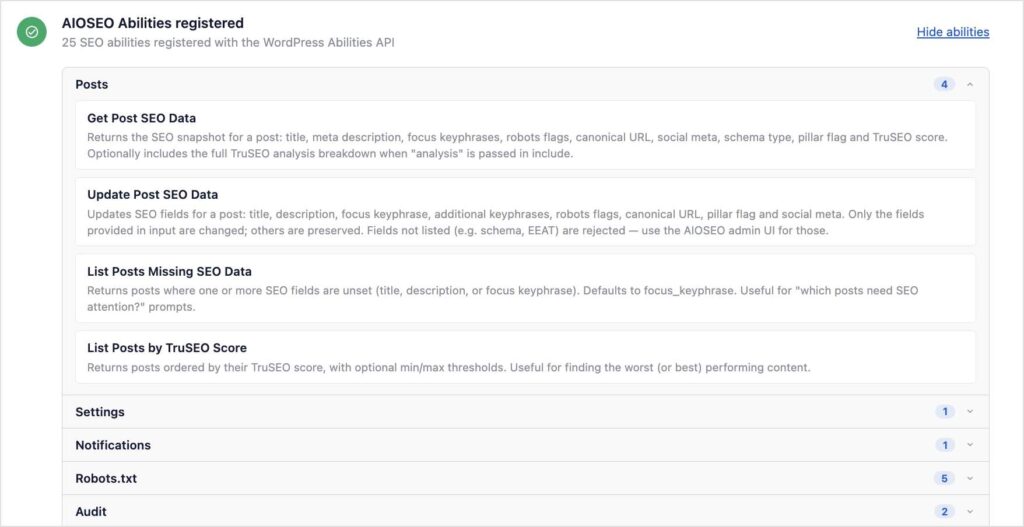Collapse the Posts section chevron
This screenshot has height=527, width=1024.
pos(970,84)
